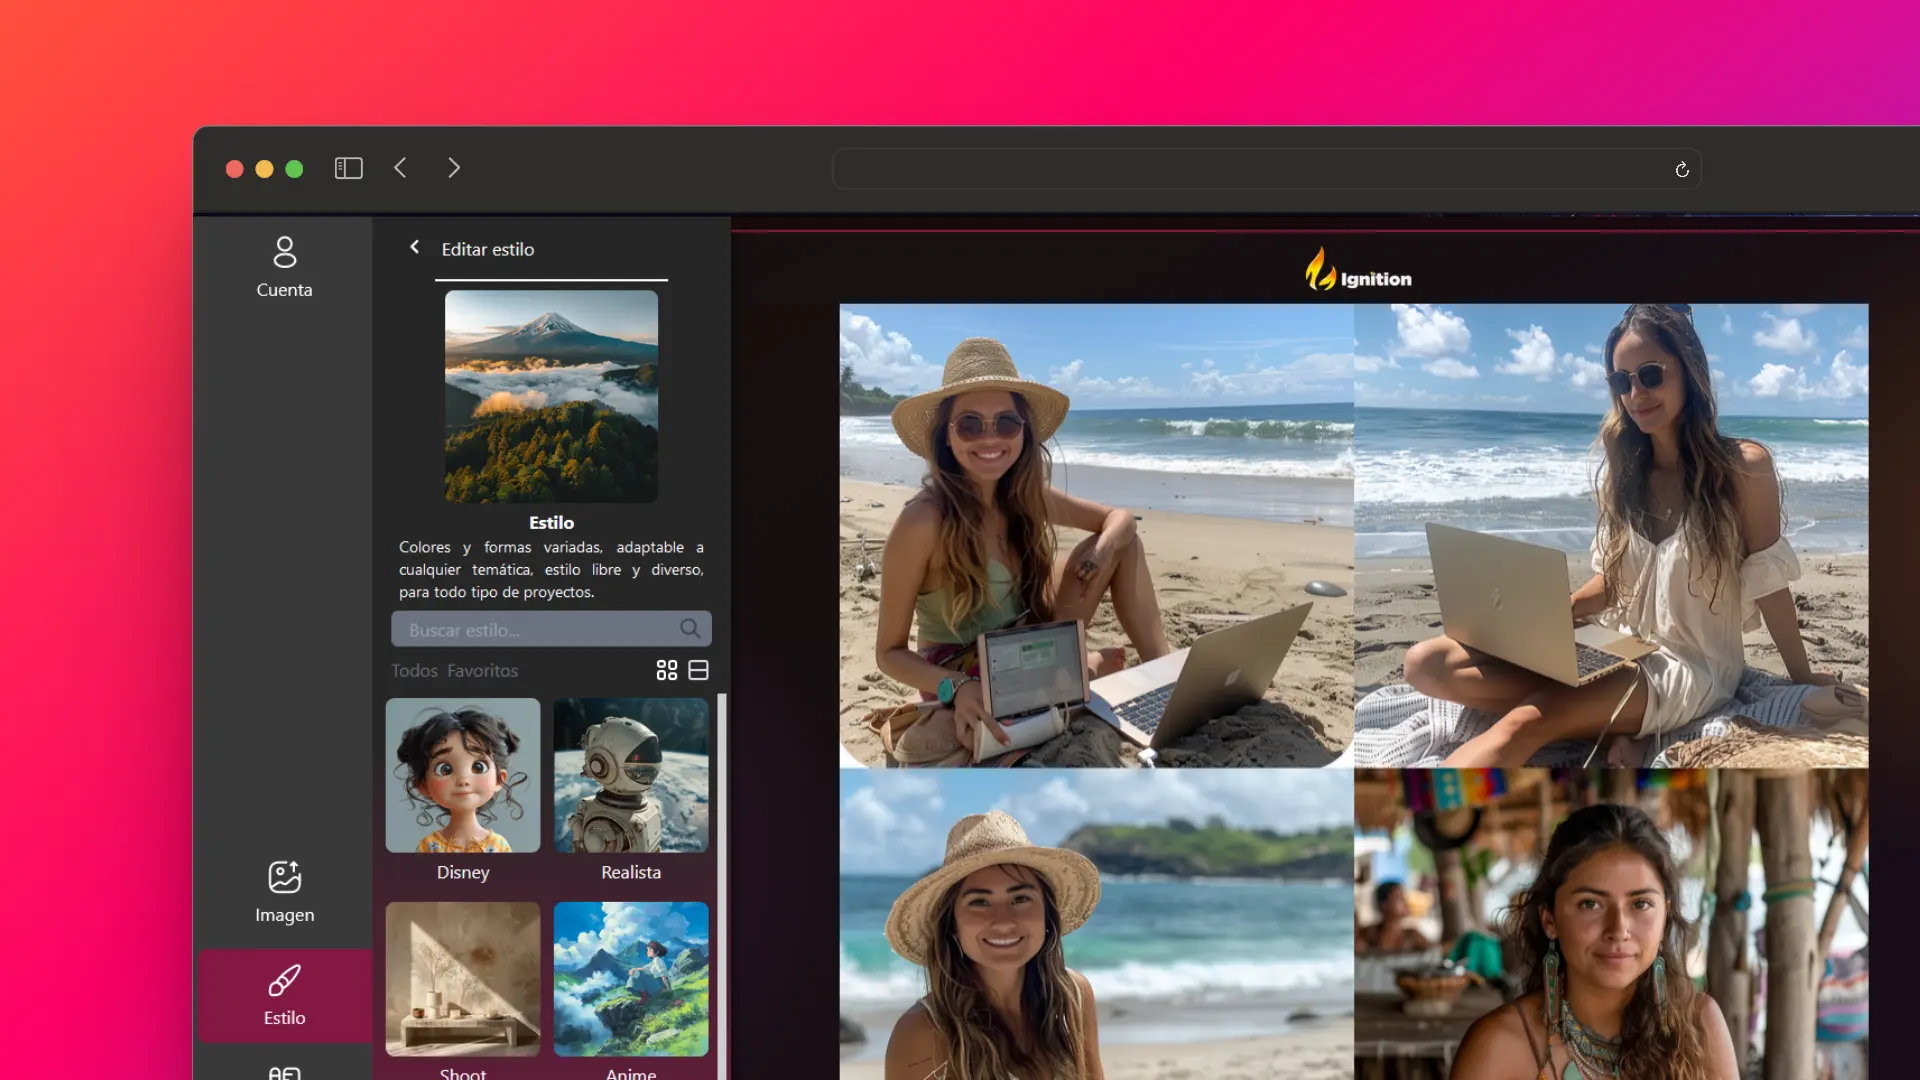Click the style list scrollbar

(722, 886)
